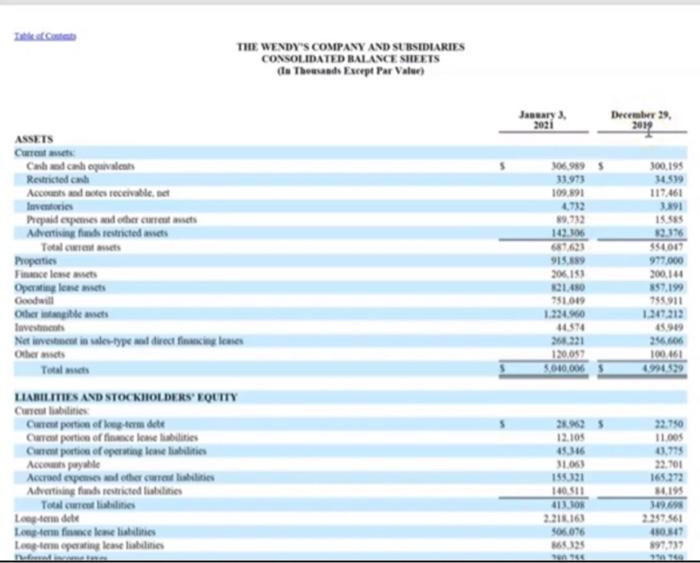The image size is (700, 563).
Task: Click 'Current portion of finance lease liabilities'
Action: [112, 437]
